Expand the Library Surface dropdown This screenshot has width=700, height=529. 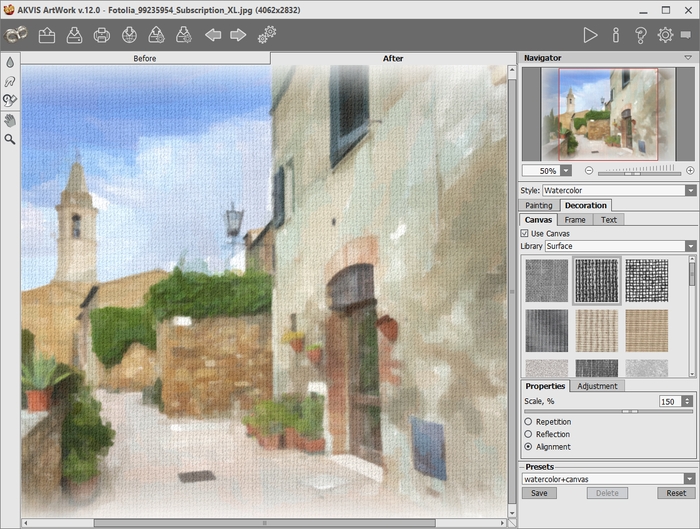(x=690, y=246)
